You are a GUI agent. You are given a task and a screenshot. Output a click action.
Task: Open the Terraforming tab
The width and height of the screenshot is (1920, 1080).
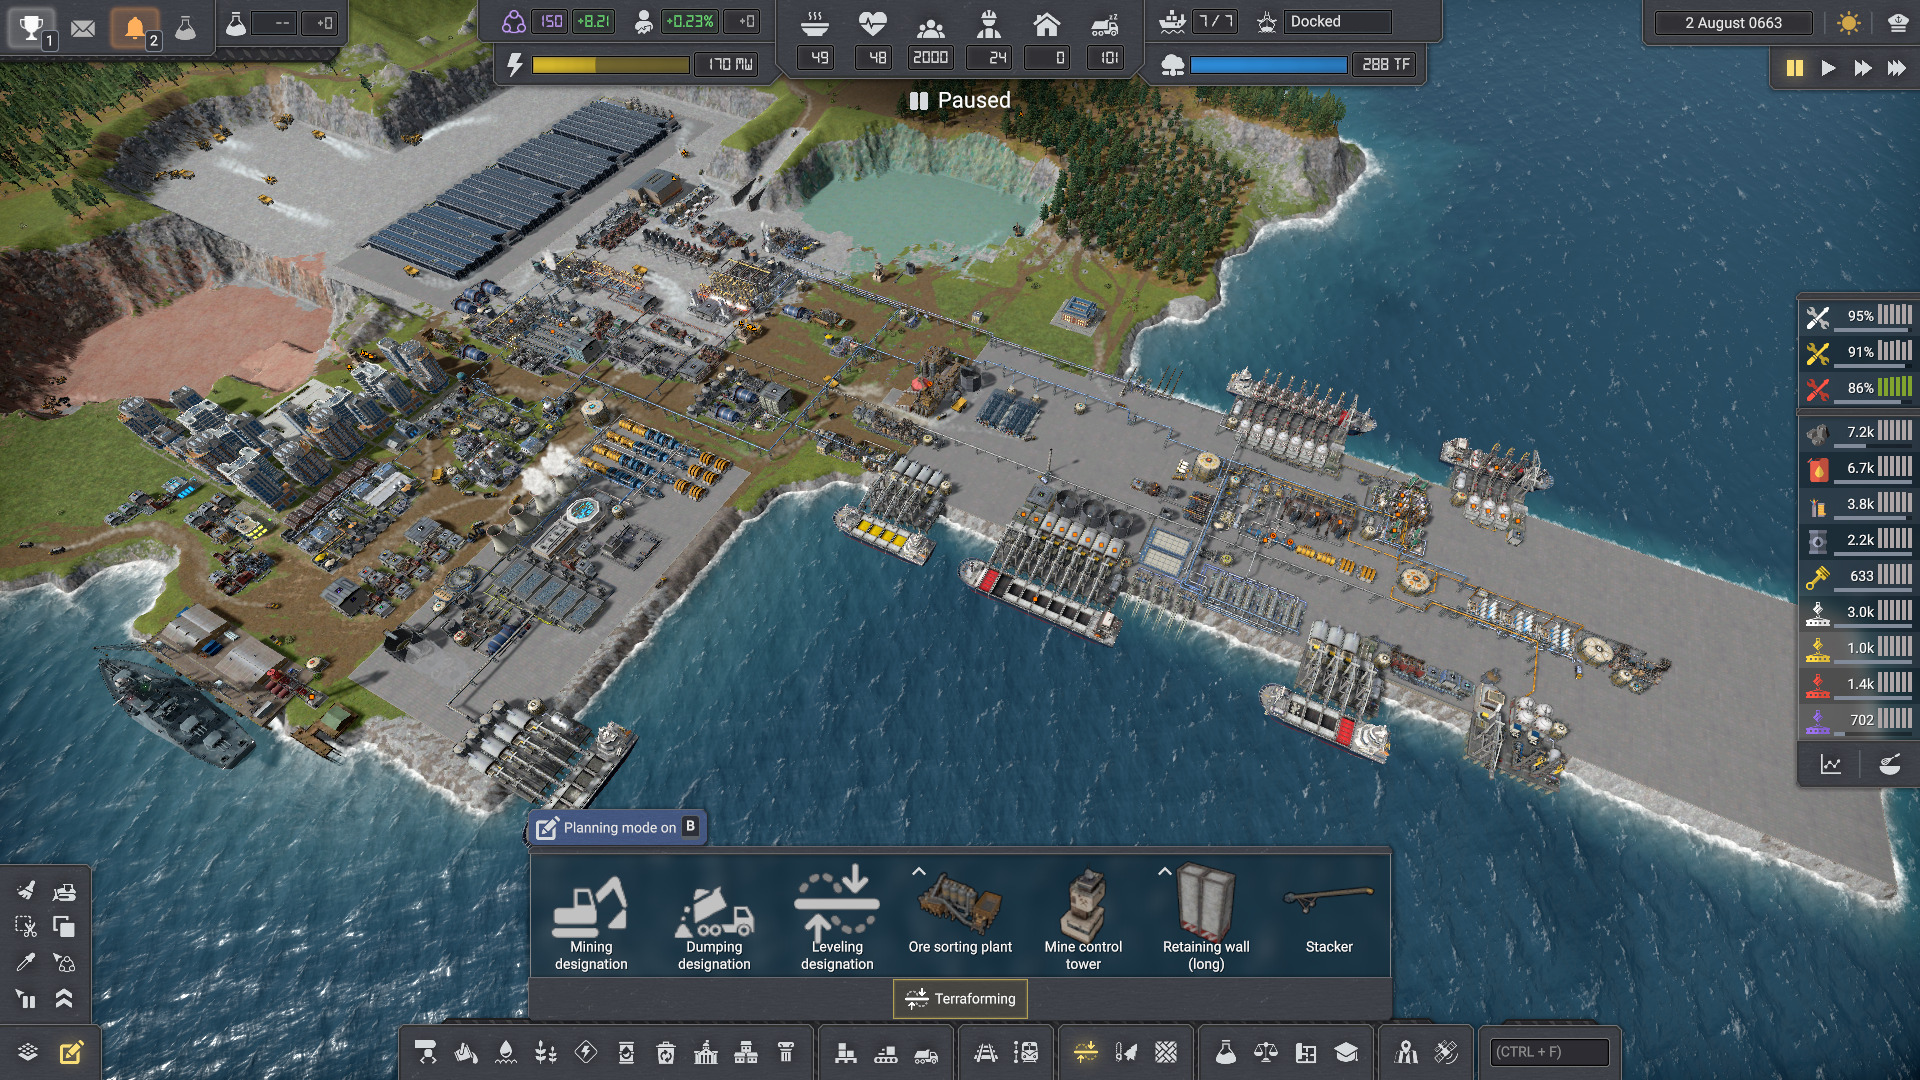click(960, 998)
